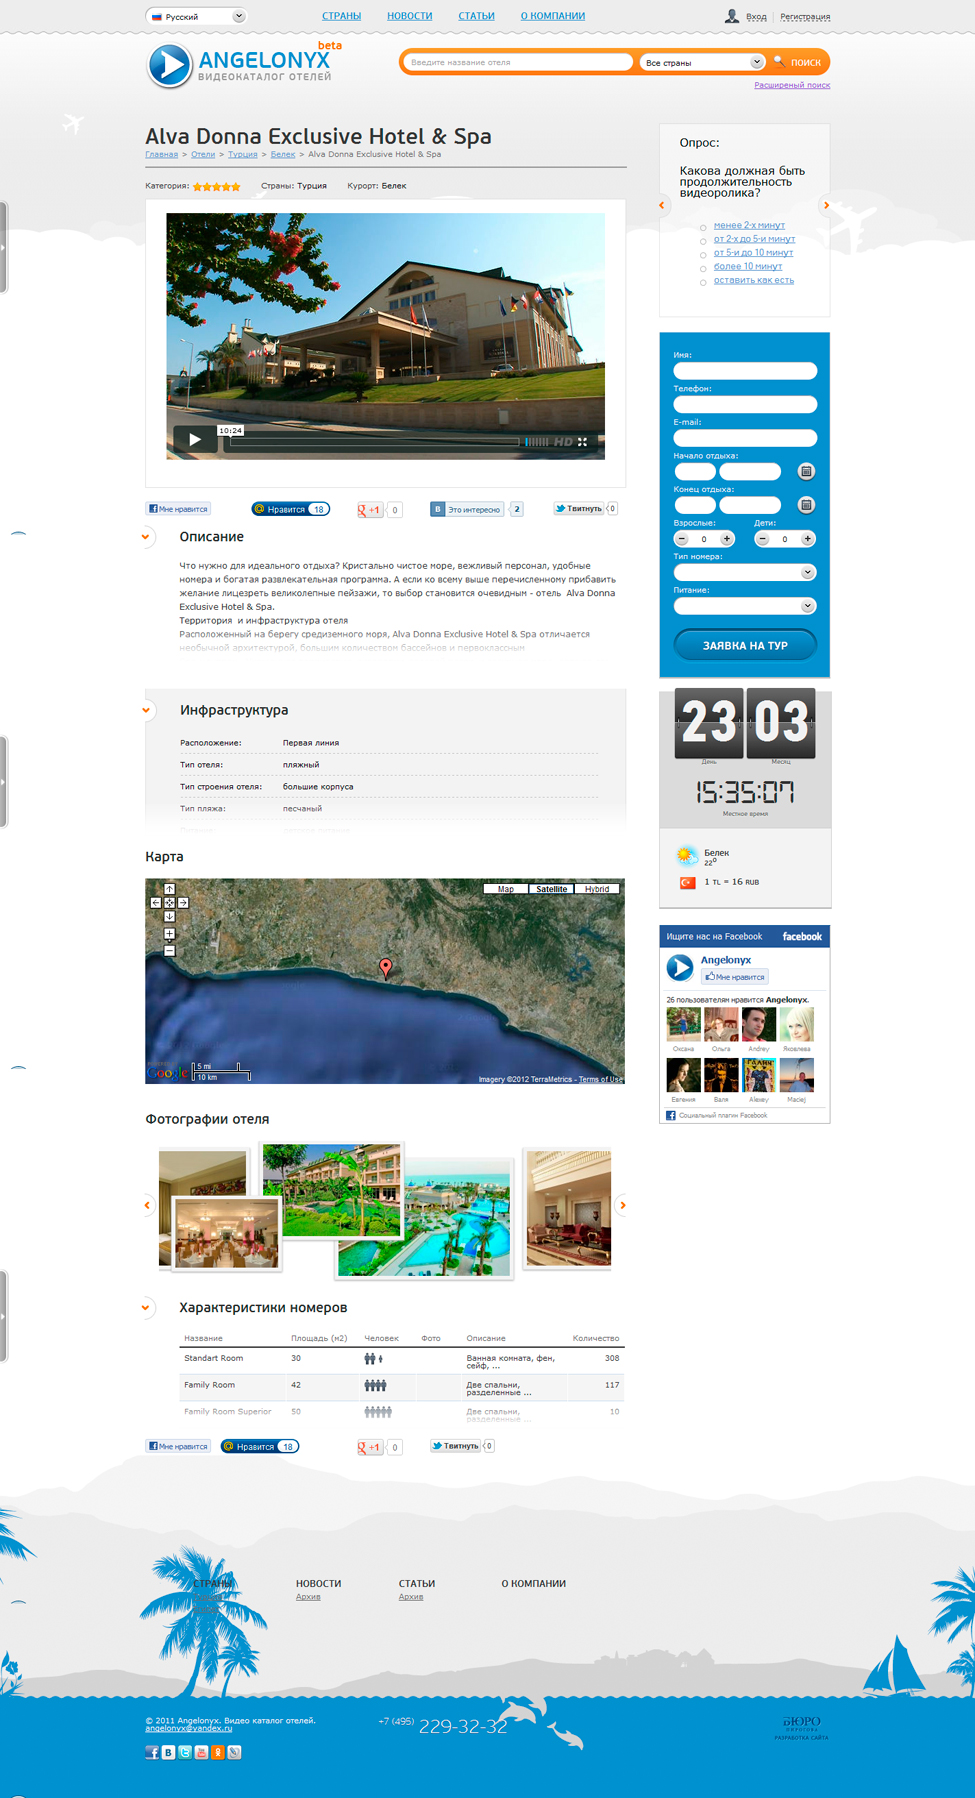
Task: Click the Tweet button under the video
Action: pyautogui.click(x=579, y=509)
